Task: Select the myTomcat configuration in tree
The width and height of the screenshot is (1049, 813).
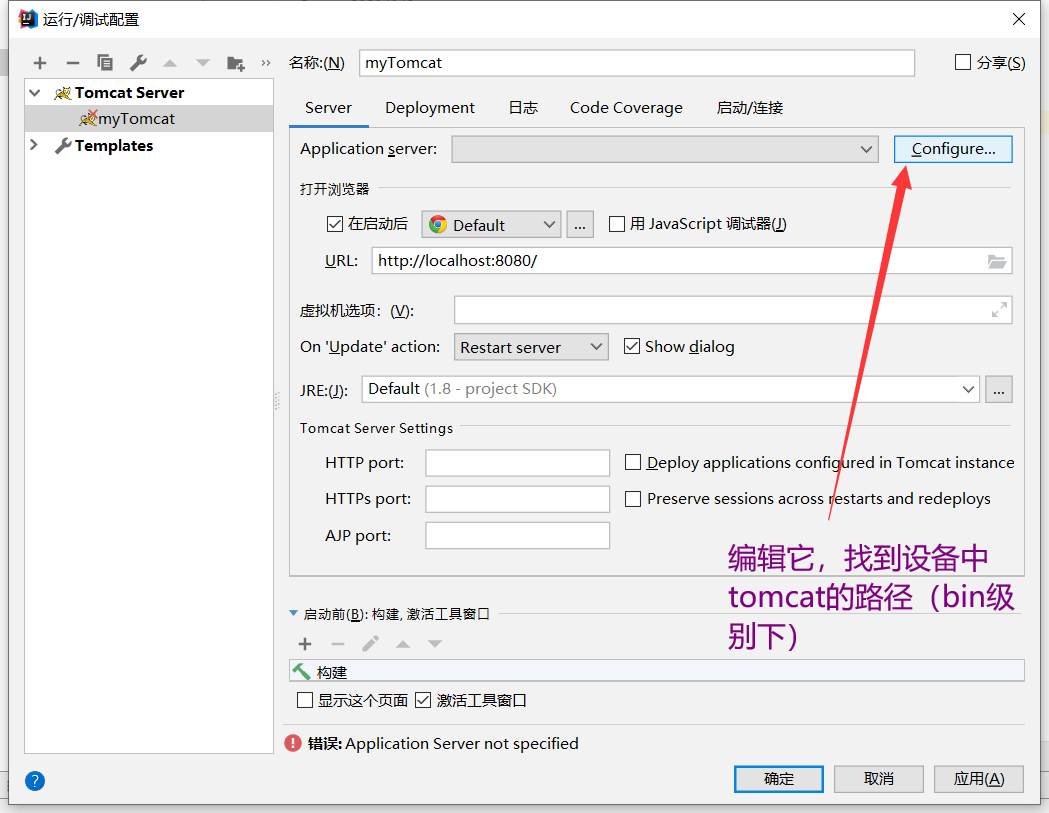Action: 149,118
